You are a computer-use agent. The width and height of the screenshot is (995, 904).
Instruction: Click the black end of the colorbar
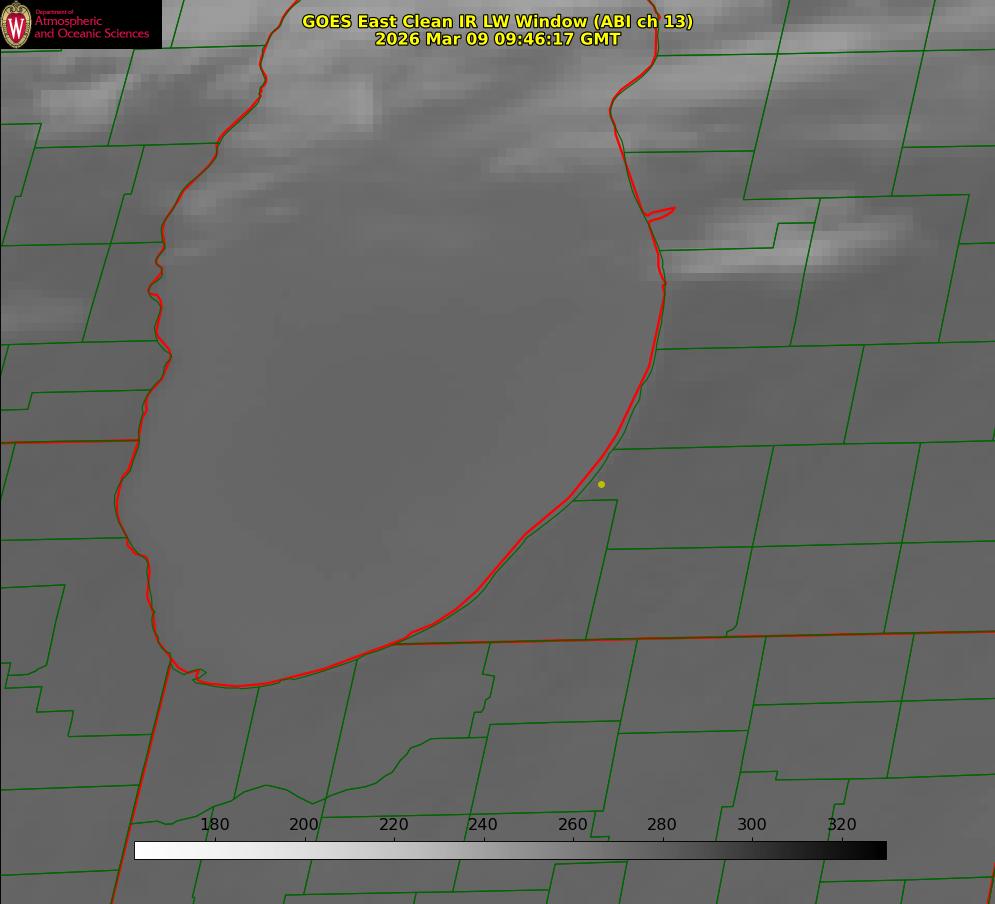(x=878, y=851)
